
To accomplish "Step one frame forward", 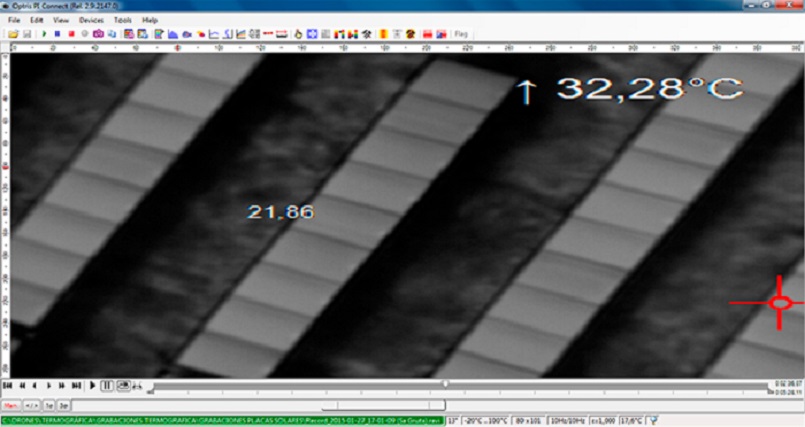I will (x=49, y=385).
